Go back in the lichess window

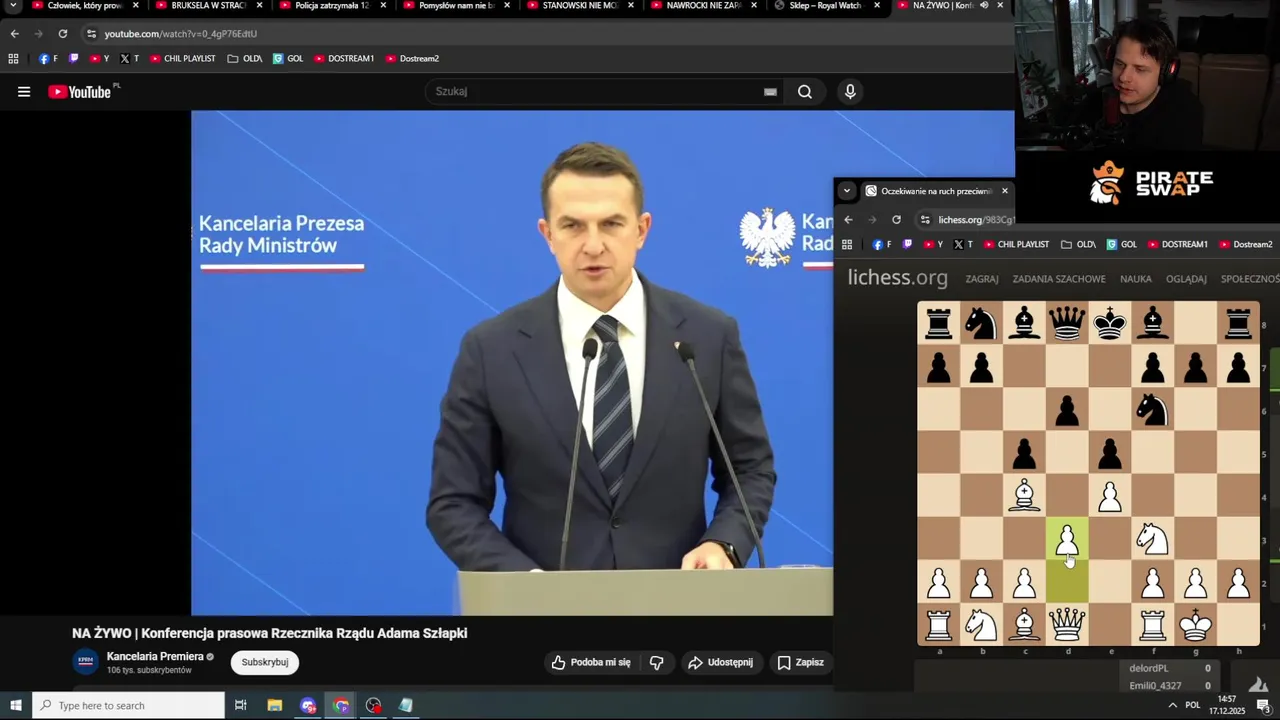point(848,220)
